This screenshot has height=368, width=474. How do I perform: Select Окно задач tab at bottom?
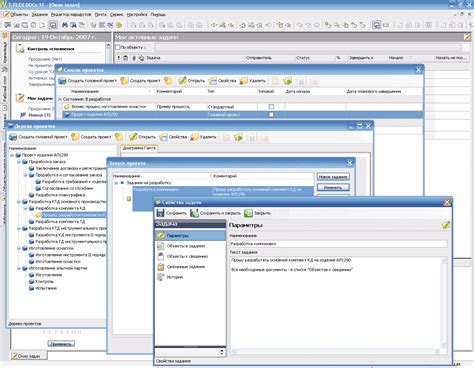(28, 356)
